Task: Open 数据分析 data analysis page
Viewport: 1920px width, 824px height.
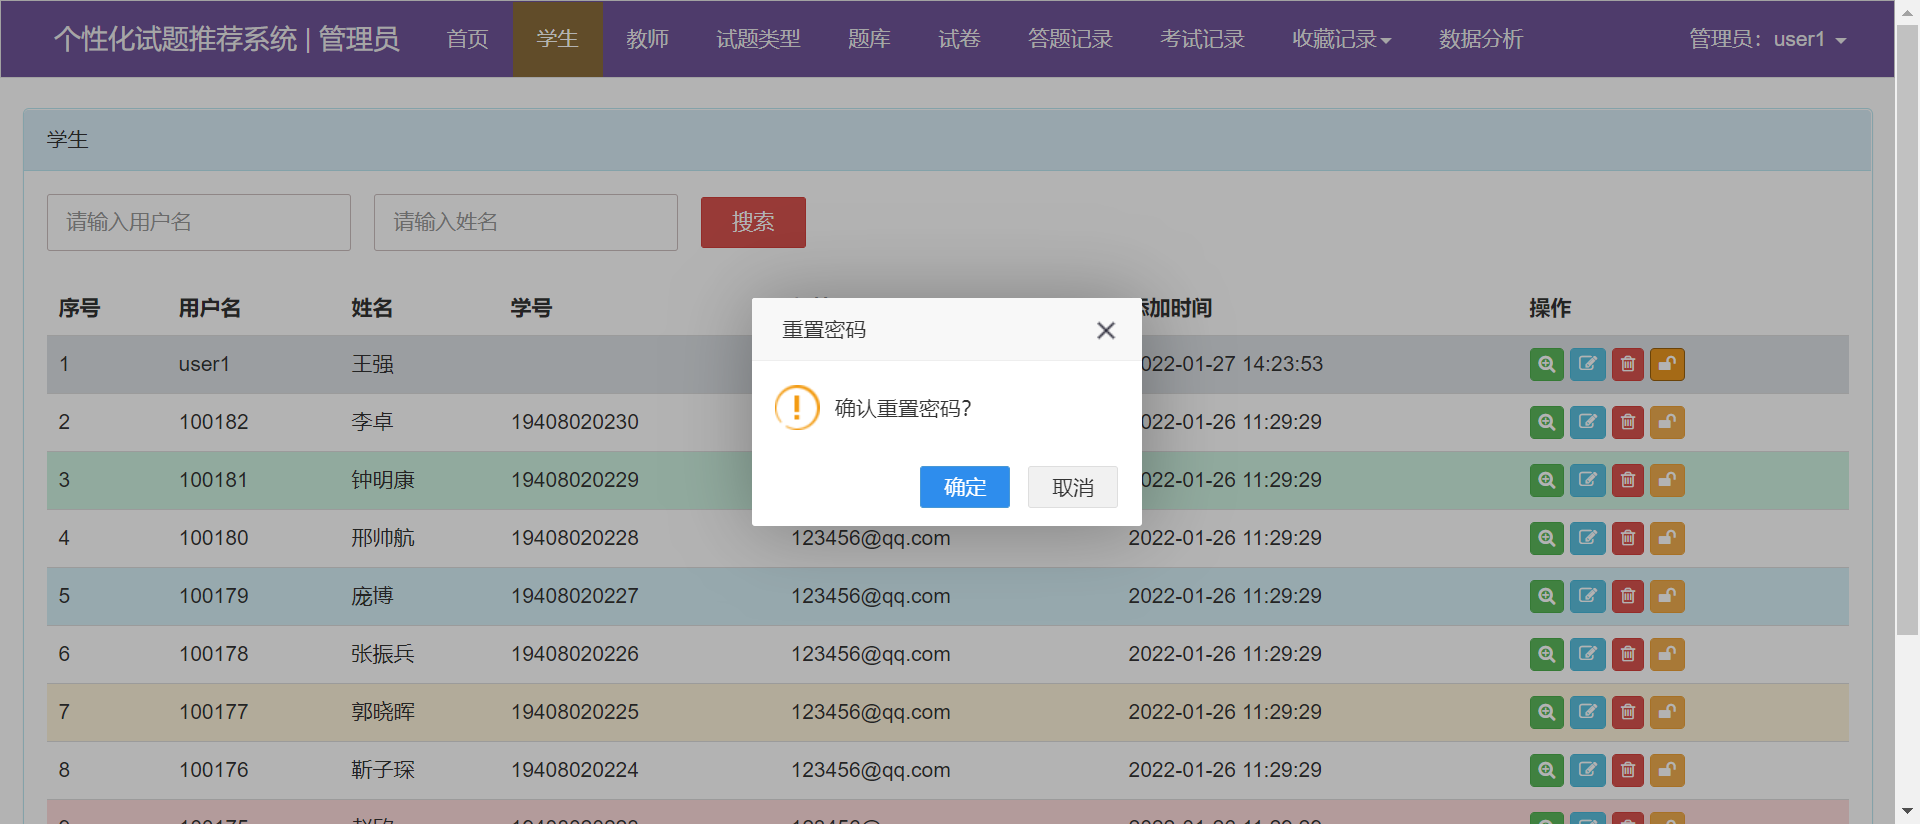Action: coord(1481,39)
